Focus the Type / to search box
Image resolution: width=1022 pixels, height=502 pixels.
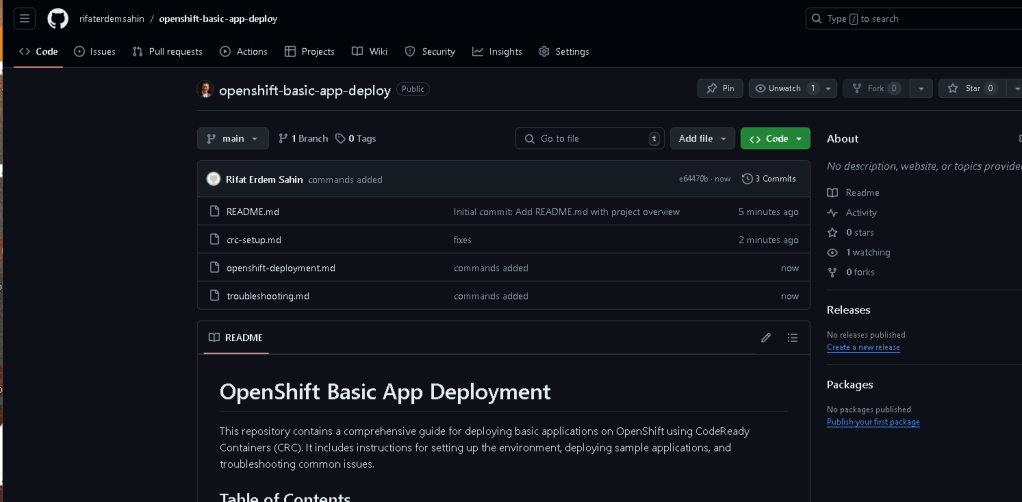click(x=914, y=19)
